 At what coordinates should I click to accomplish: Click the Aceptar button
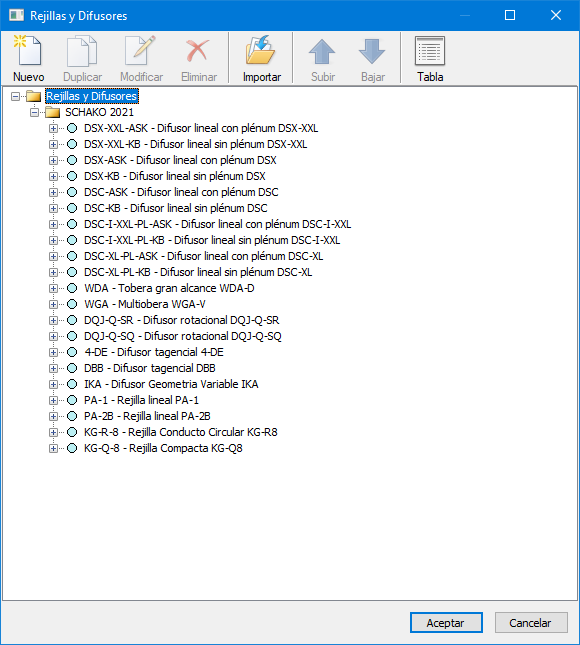point(446,623)
